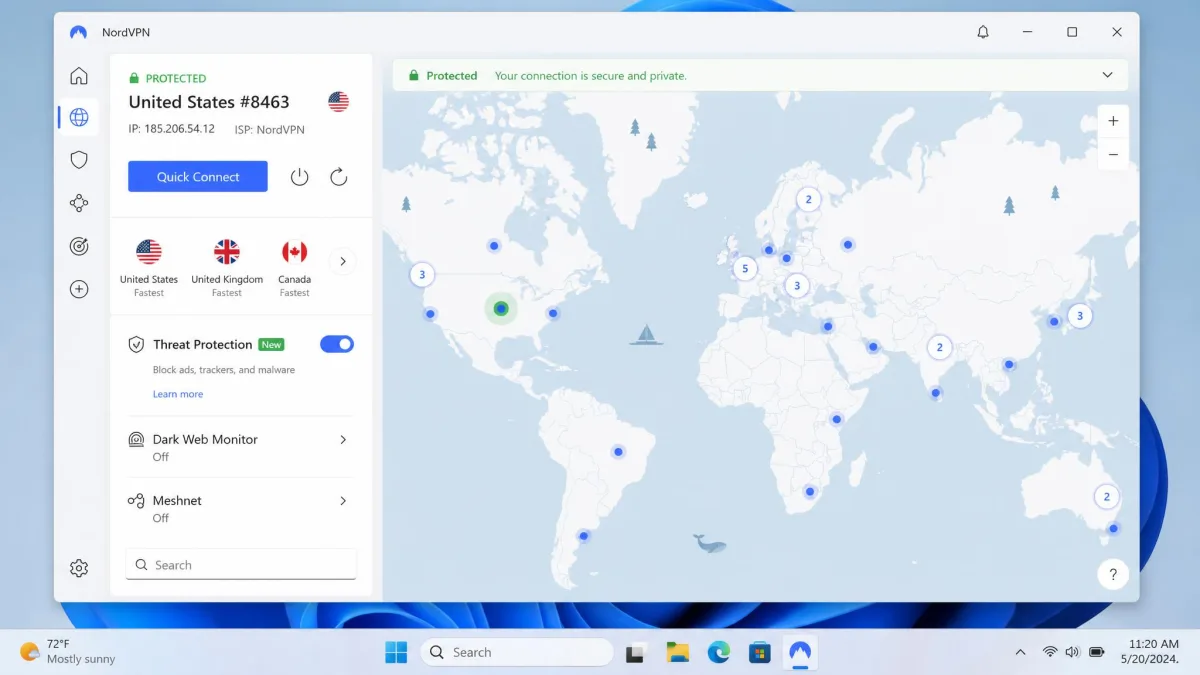Open the target Dark Web Monitor sidebar icon
This screenshot has width=1200, height=675.
coord(79,246)
